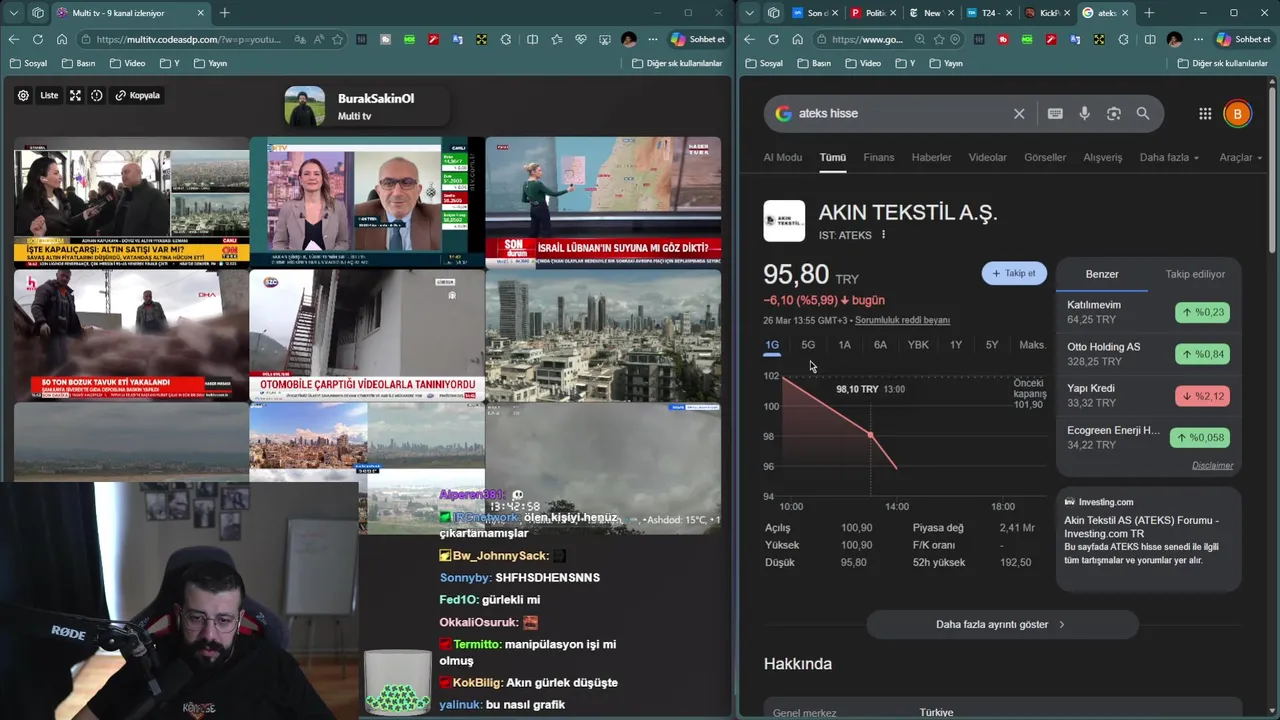Click the Kopyala copy button
1280x720 pixels.
click(x=138, y=95)
